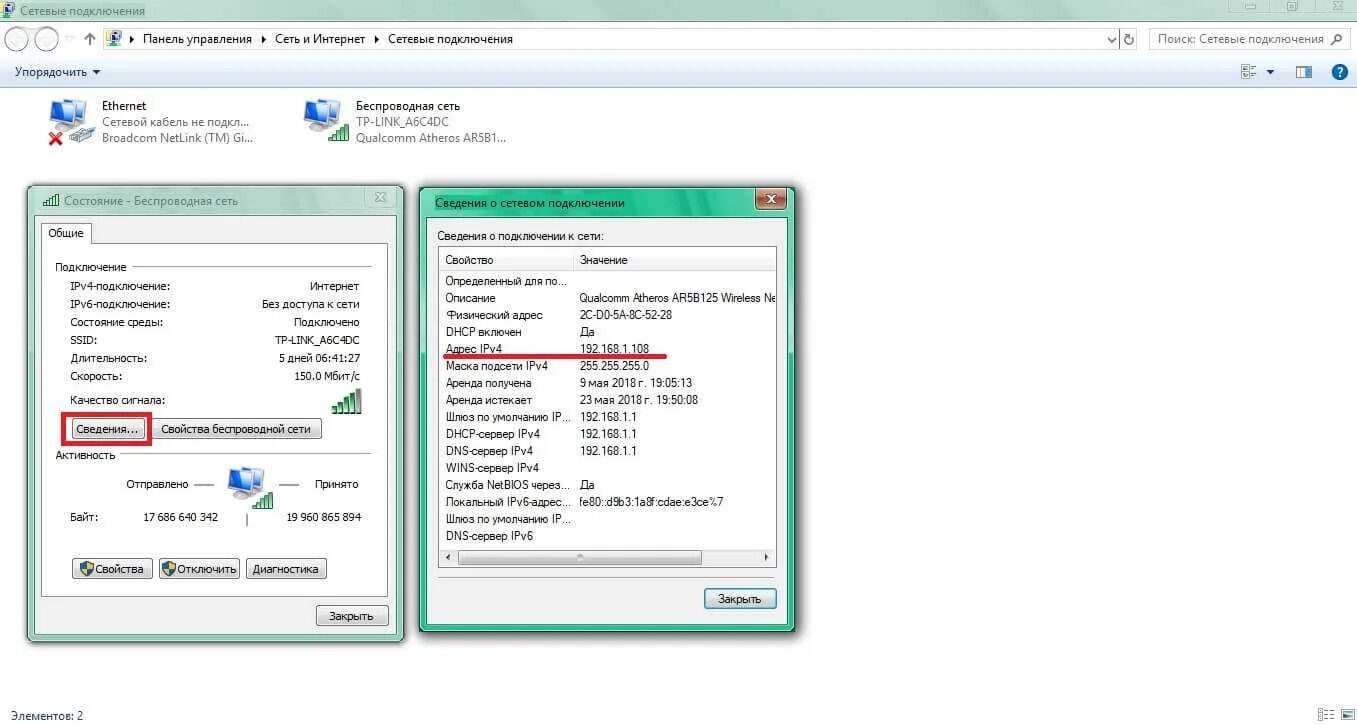Select the DNS-сервер IPv6 row

[608, 536]
